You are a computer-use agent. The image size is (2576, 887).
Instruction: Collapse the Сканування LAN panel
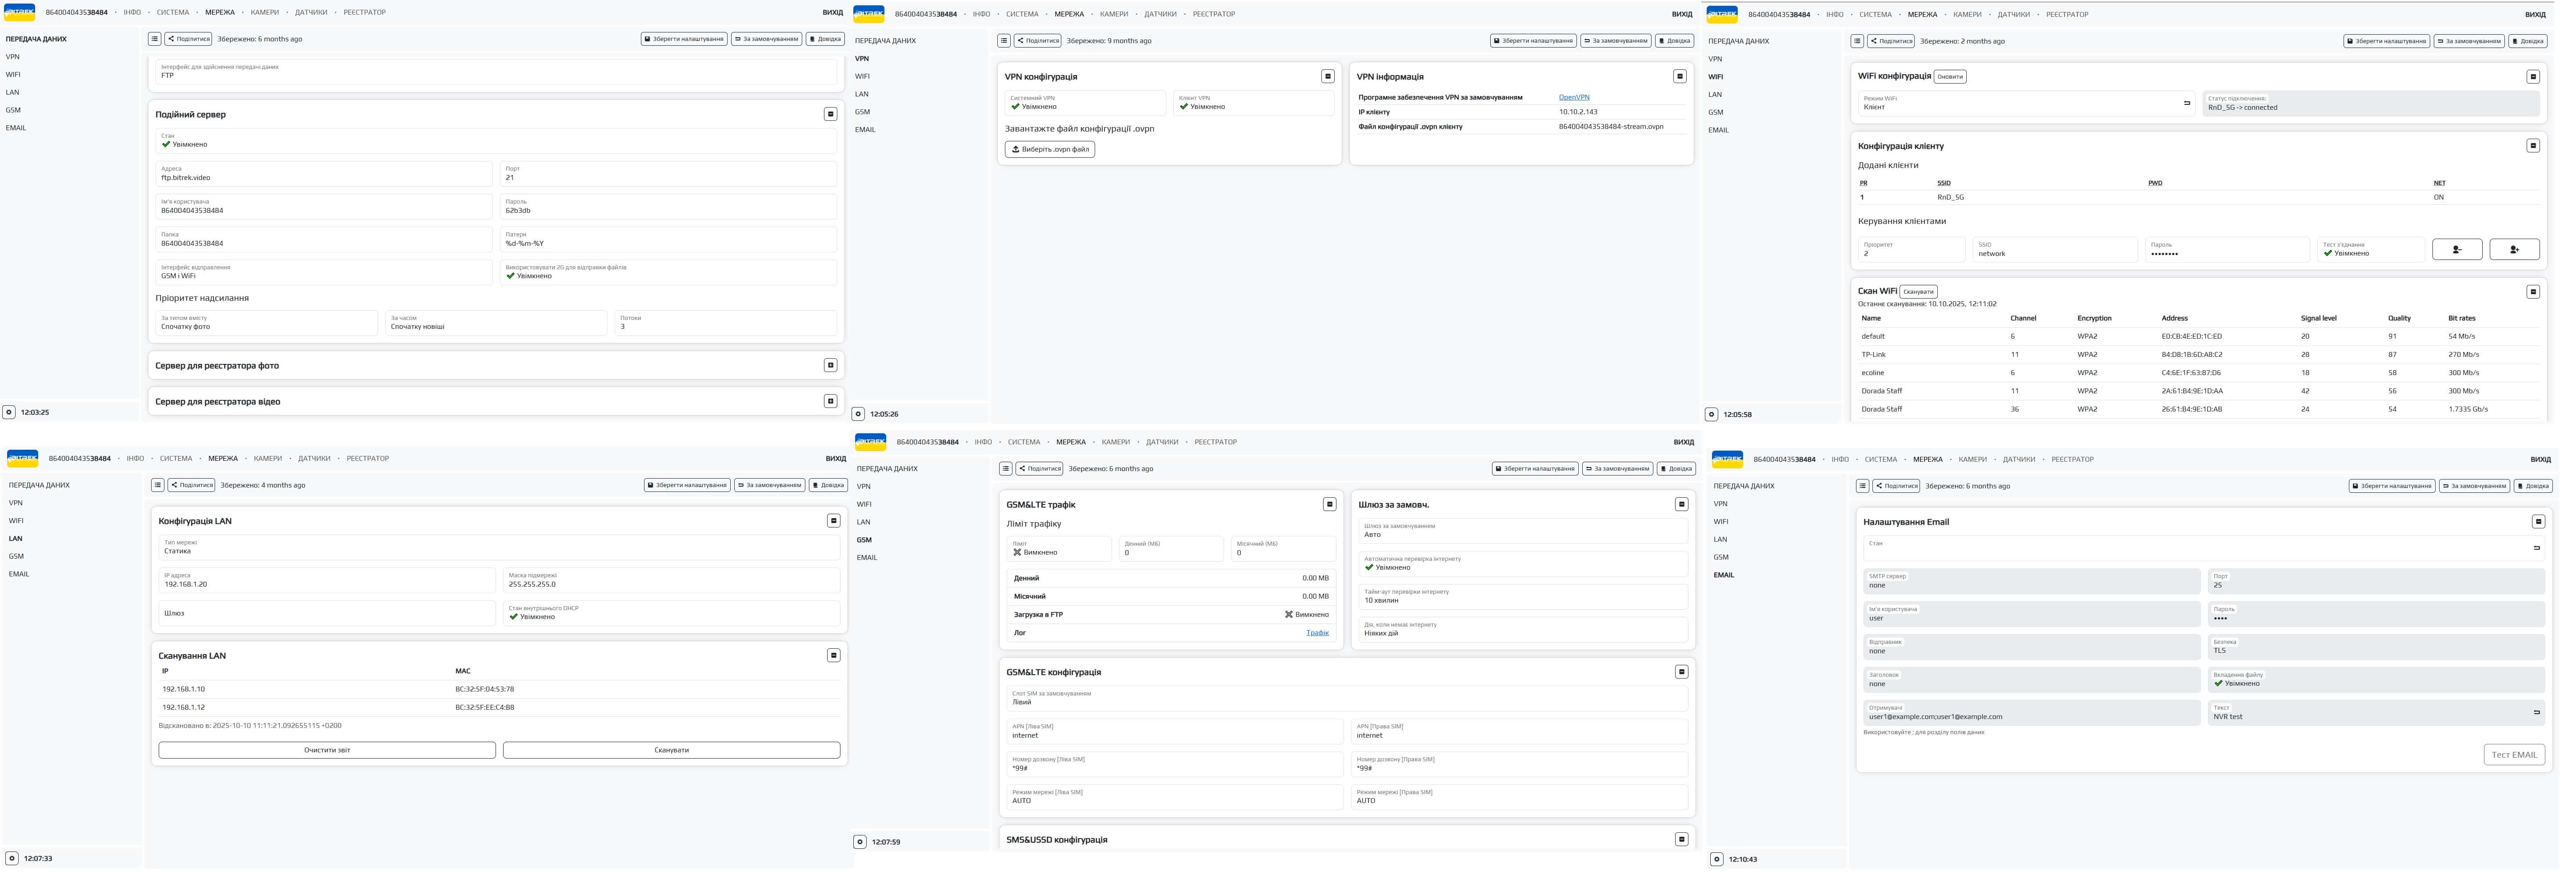tap(833, 656)
